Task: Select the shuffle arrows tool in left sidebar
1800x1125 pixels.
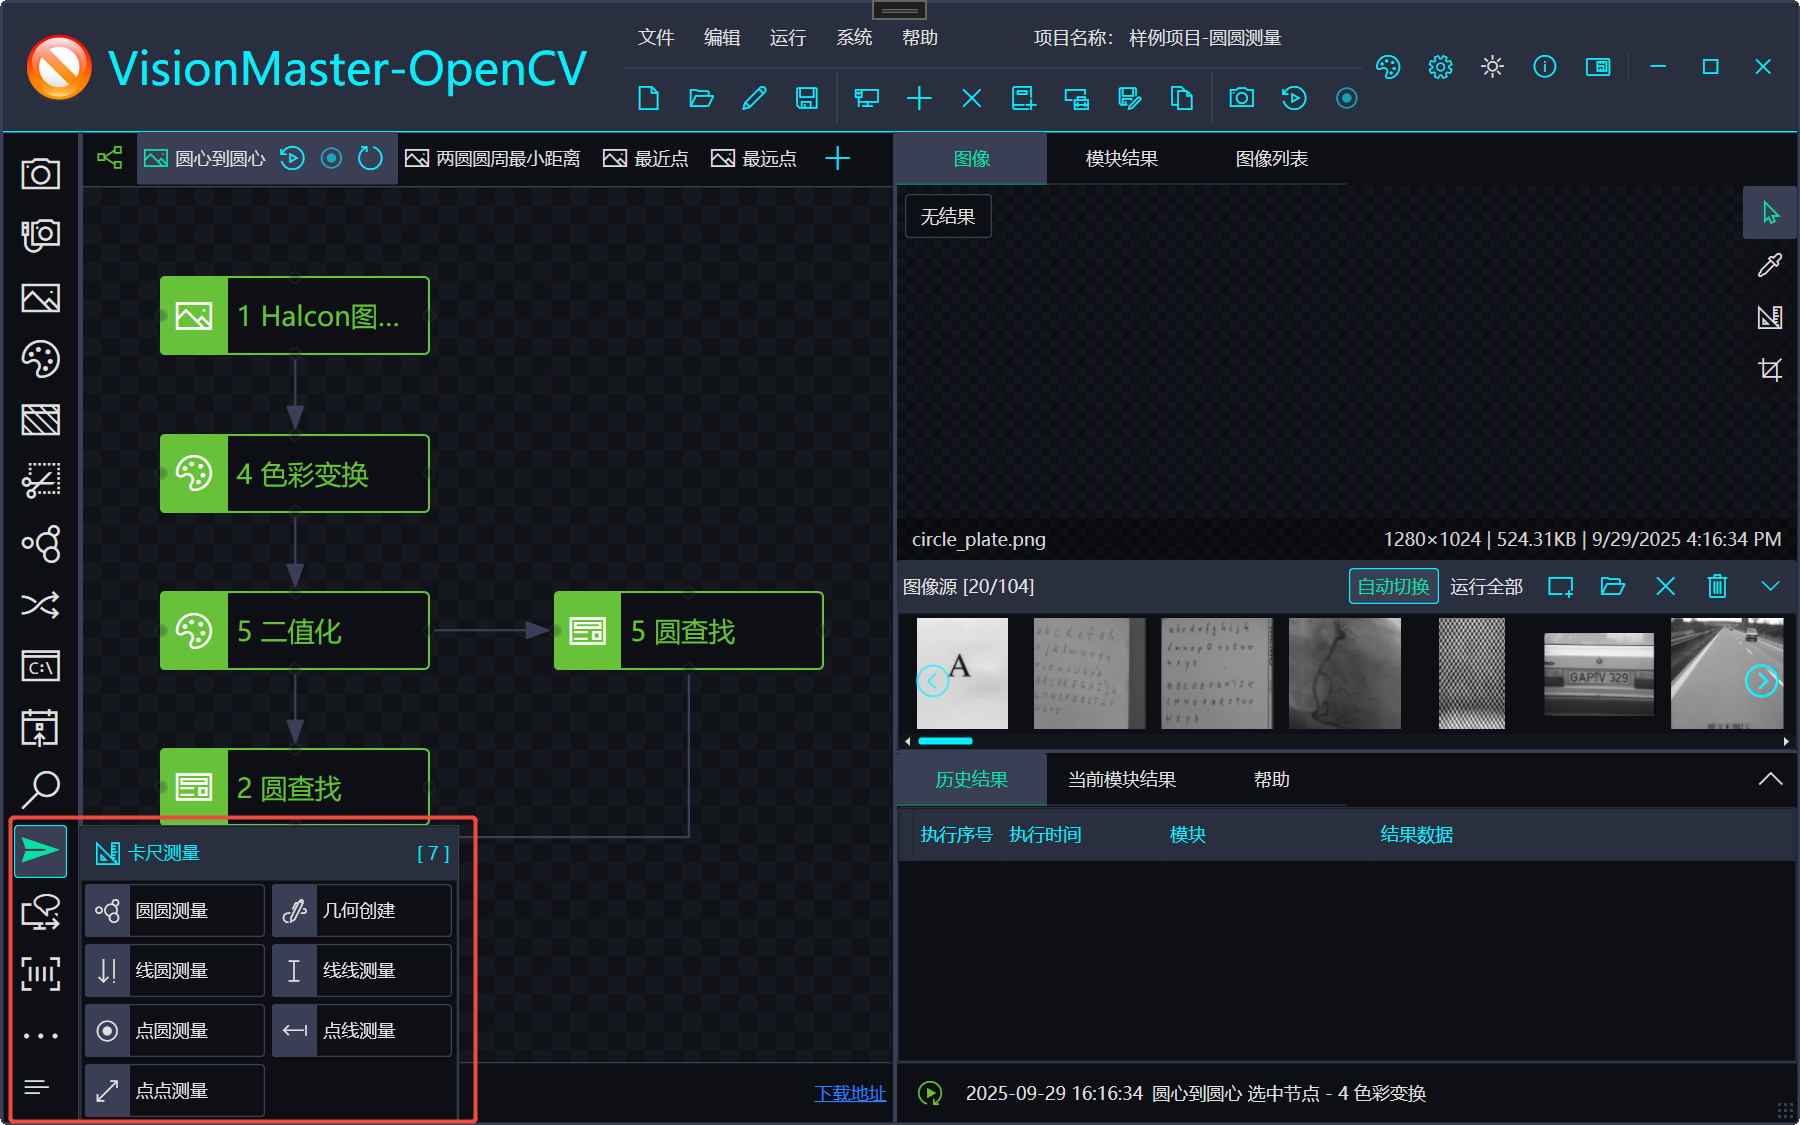Action: [40, 605]
